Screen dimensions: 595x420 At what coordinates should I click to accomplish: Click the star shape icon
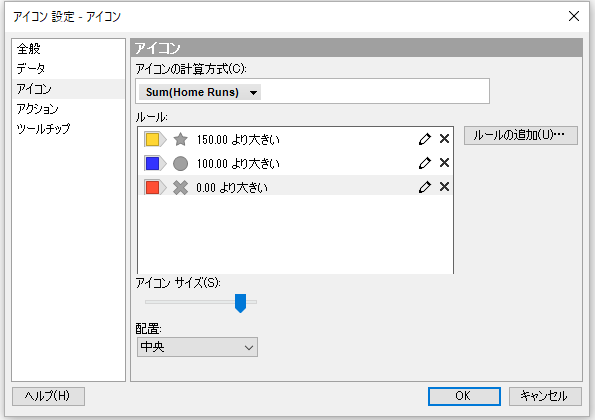tap(181, 140)
